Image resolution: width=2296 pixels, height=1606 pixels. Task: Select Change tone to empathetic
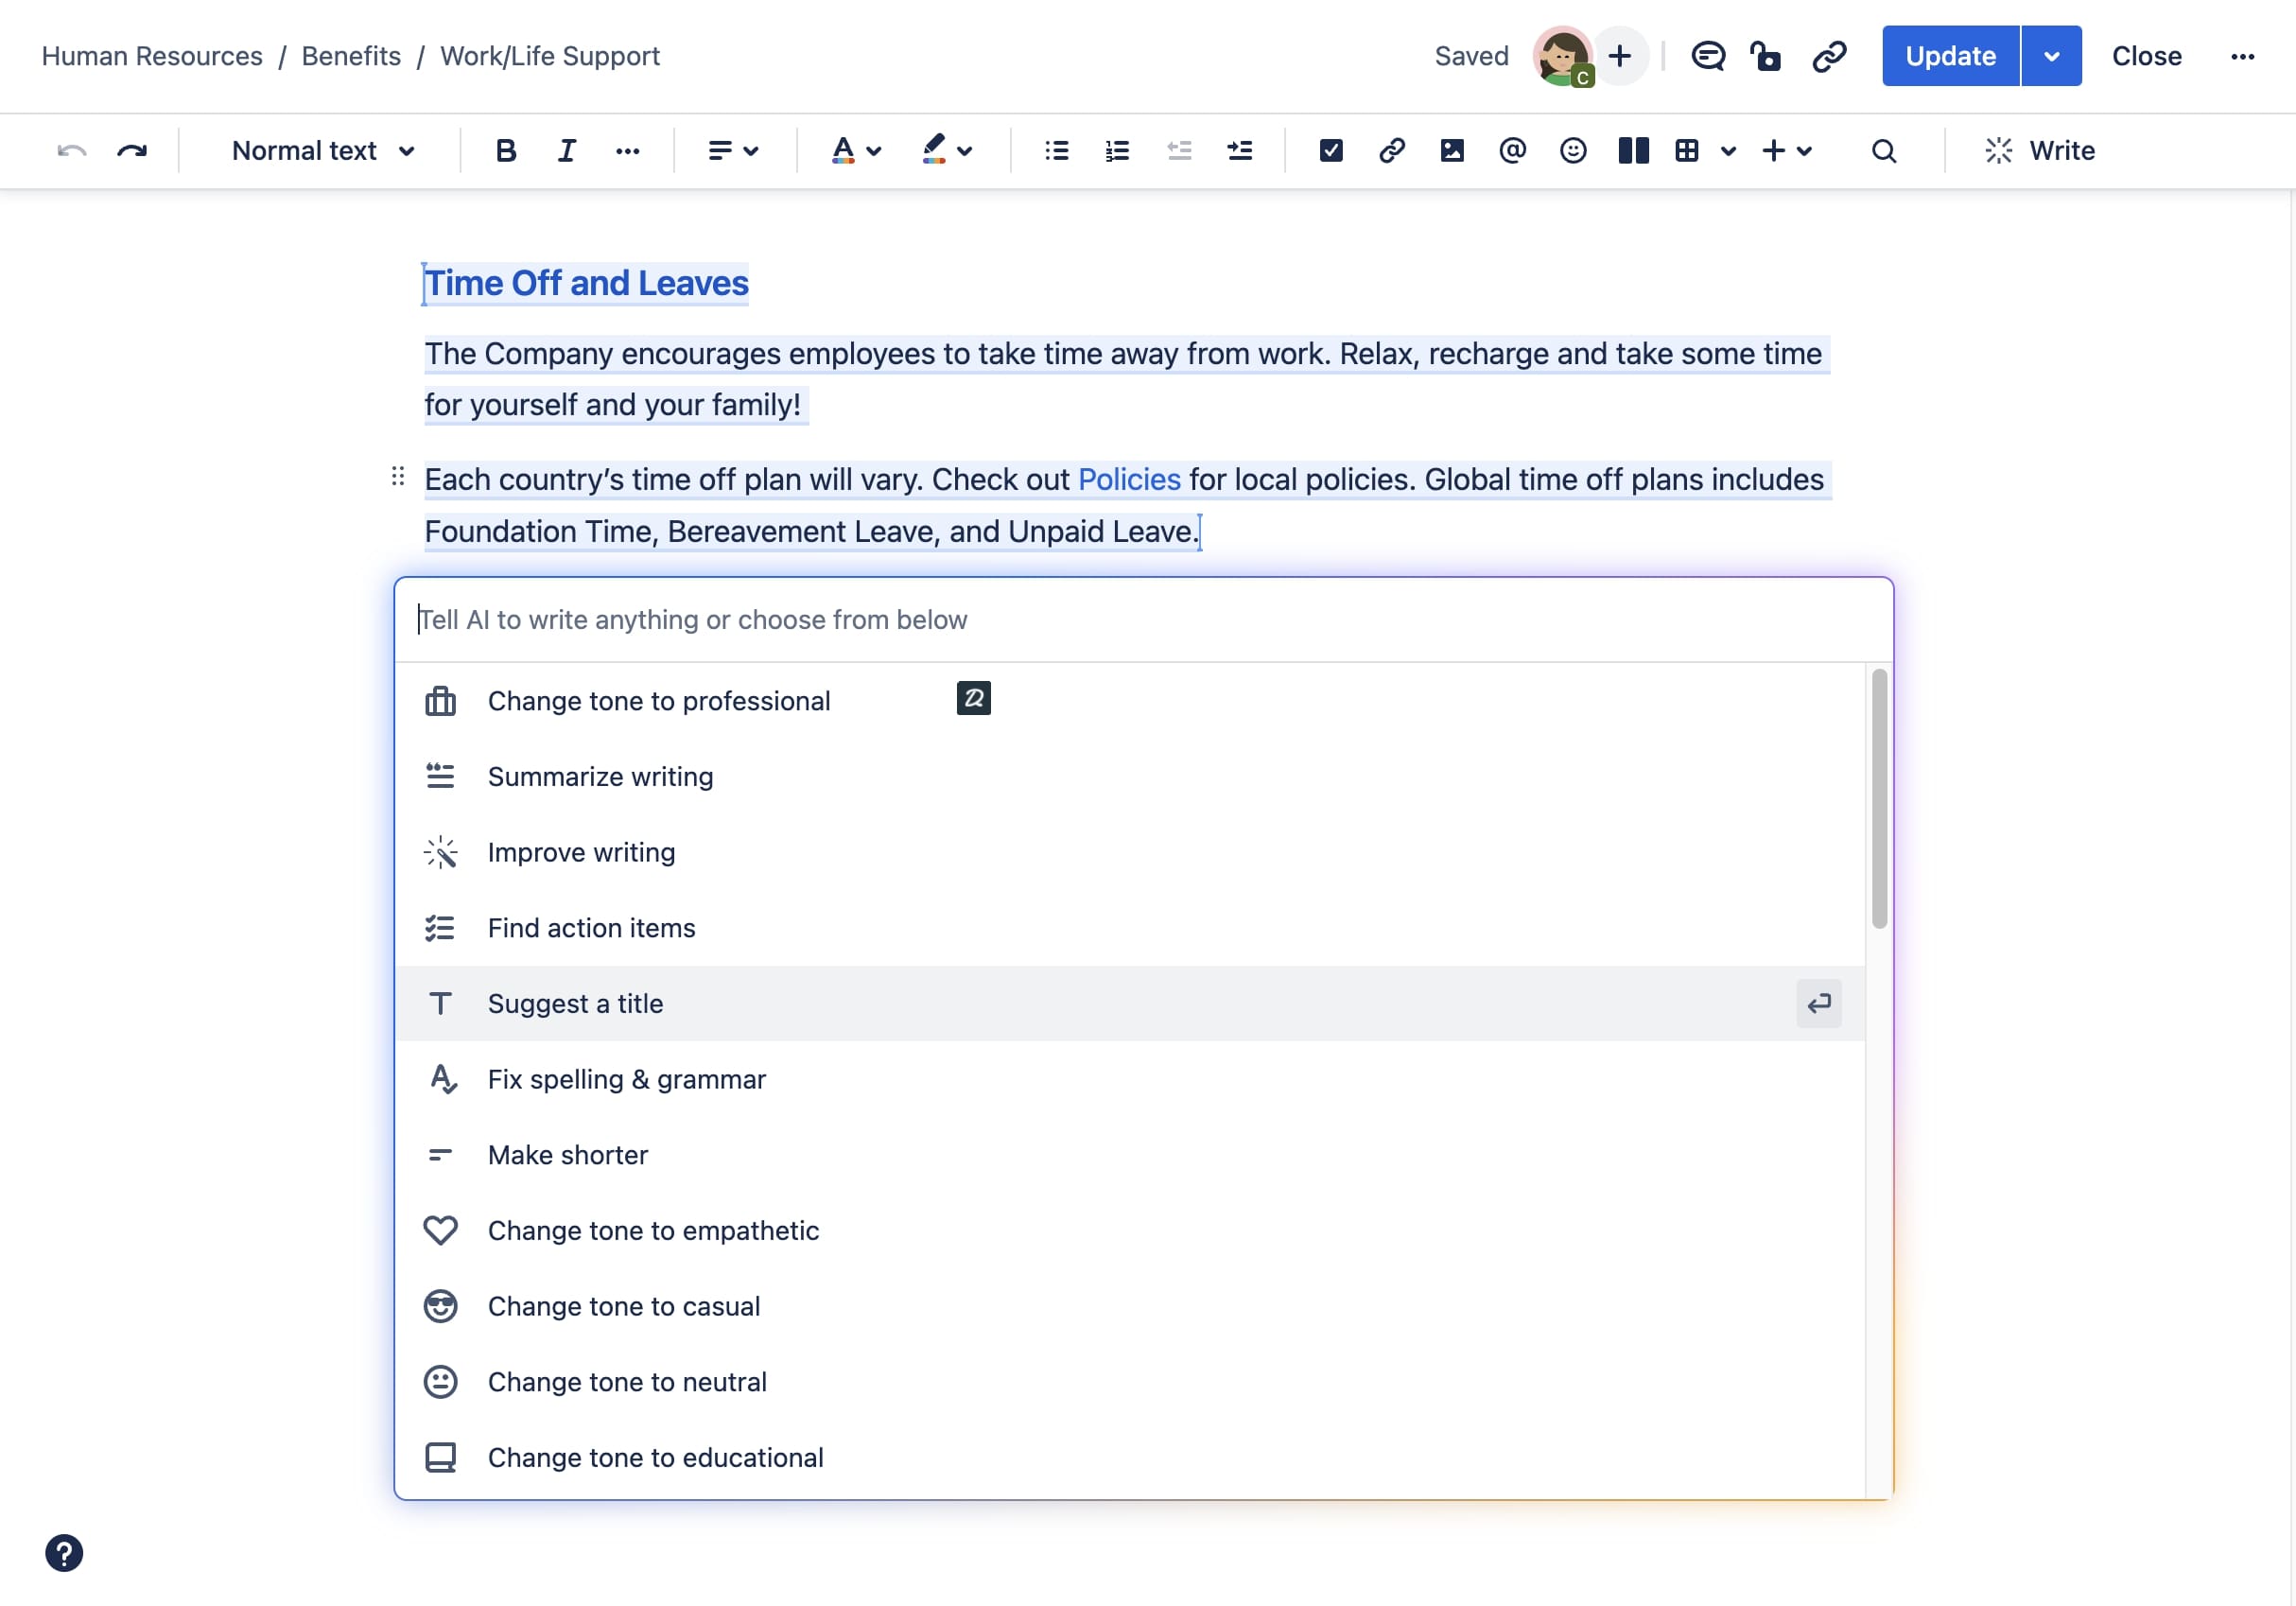click(1130, 1231)
